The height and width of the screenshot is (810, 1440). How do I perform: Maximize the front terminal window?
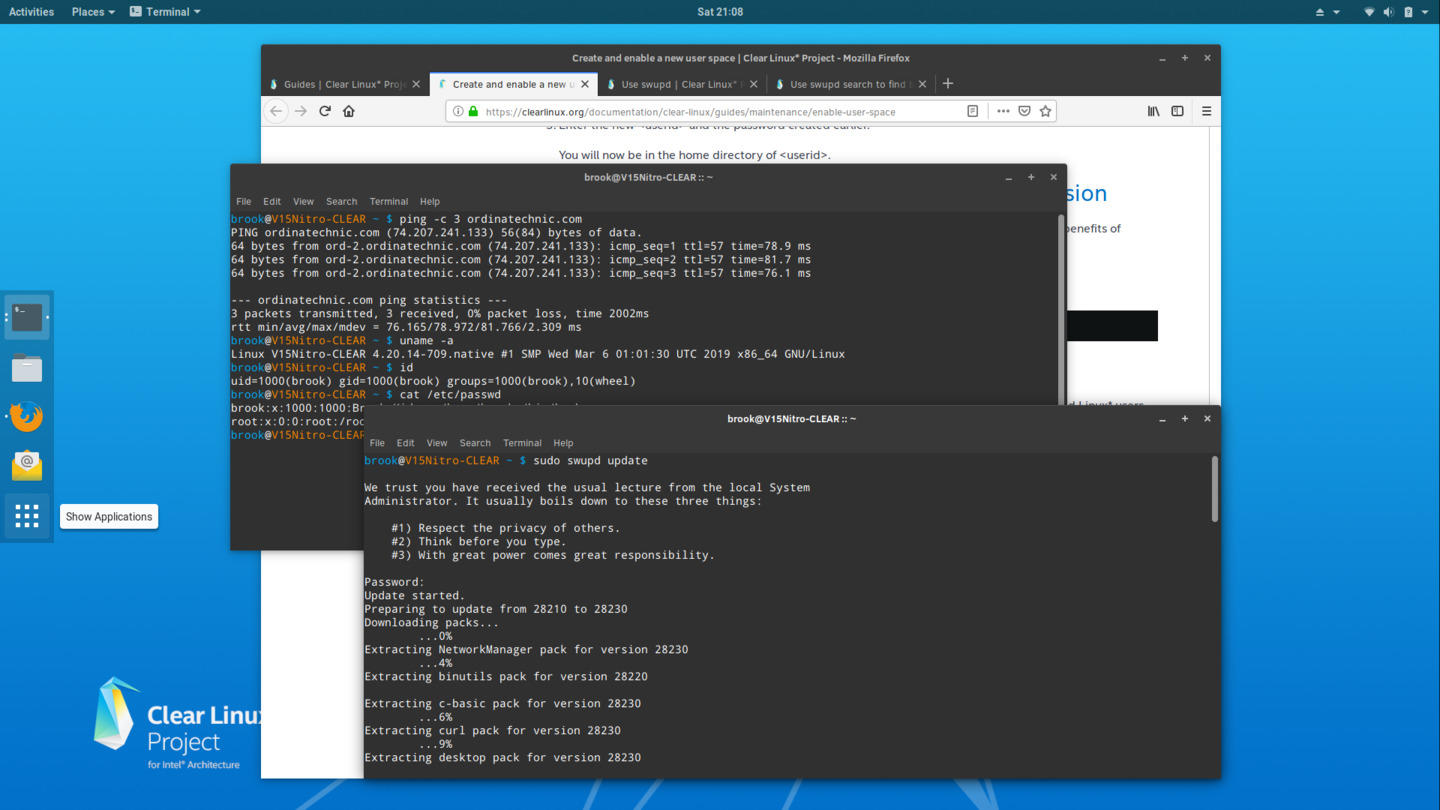click(x=1185, y=419)
